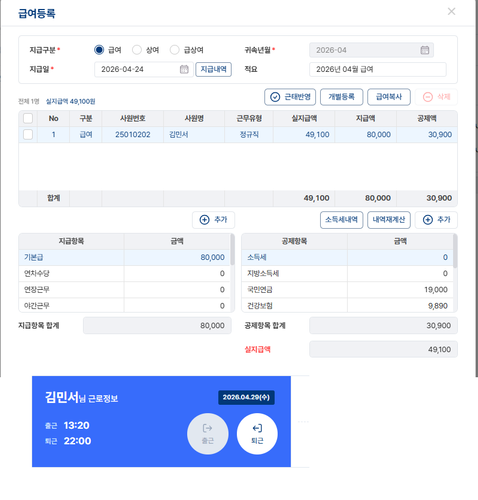Select the 소득세 deduction row
This screenshot has width=478, height=500.
click(x=347, y=257)
